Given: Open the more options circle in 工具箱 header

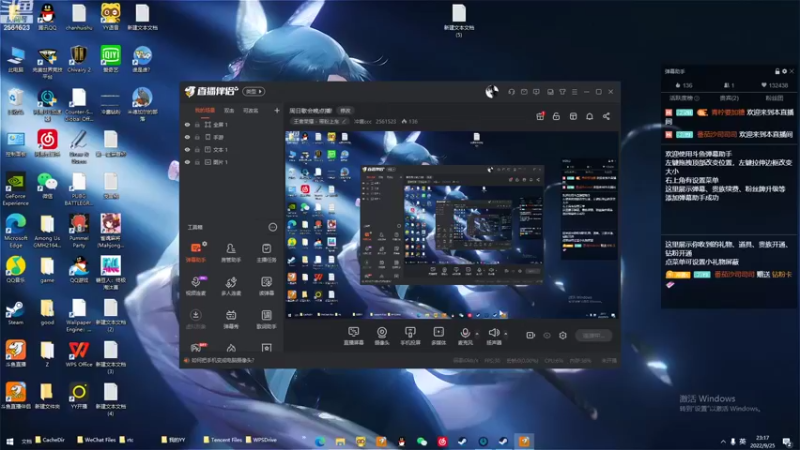Looking at the screenshot, I should (x=273, y=227).
